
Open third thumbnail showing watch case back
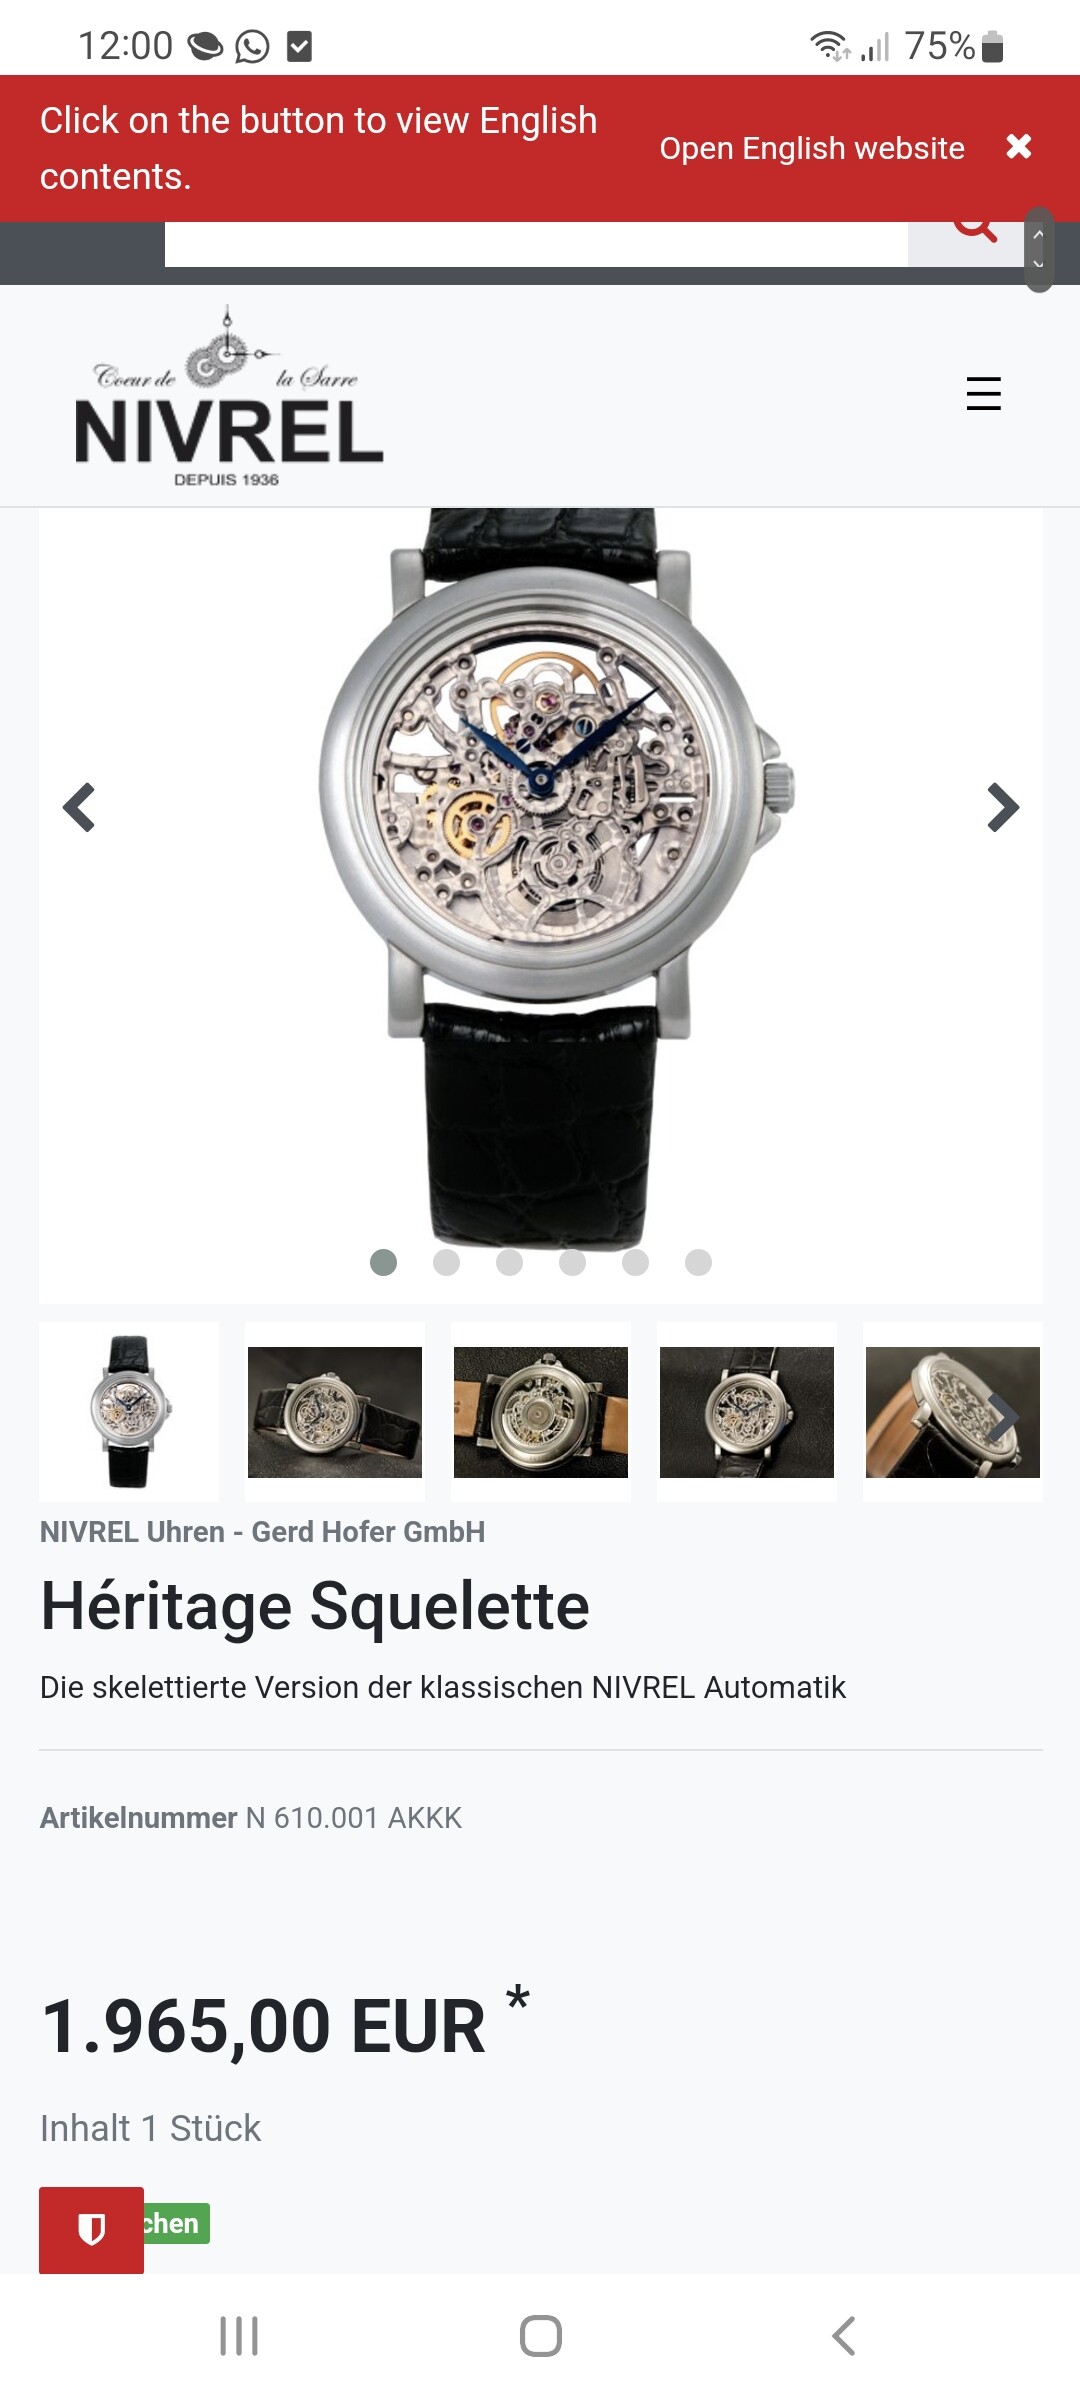click(541, 1412)
